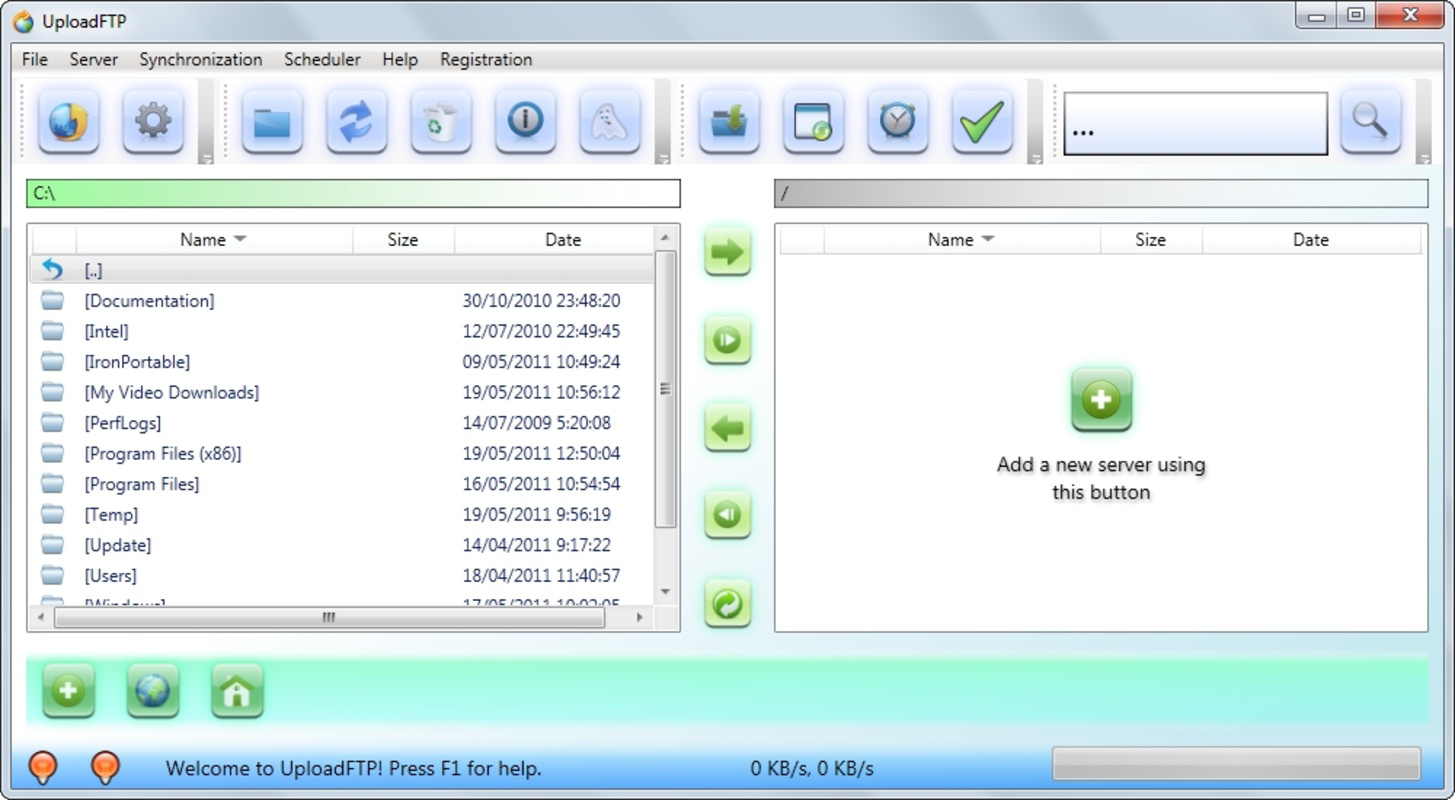
Task: Click the bottom bar globe icon
Action: [152, 690]
